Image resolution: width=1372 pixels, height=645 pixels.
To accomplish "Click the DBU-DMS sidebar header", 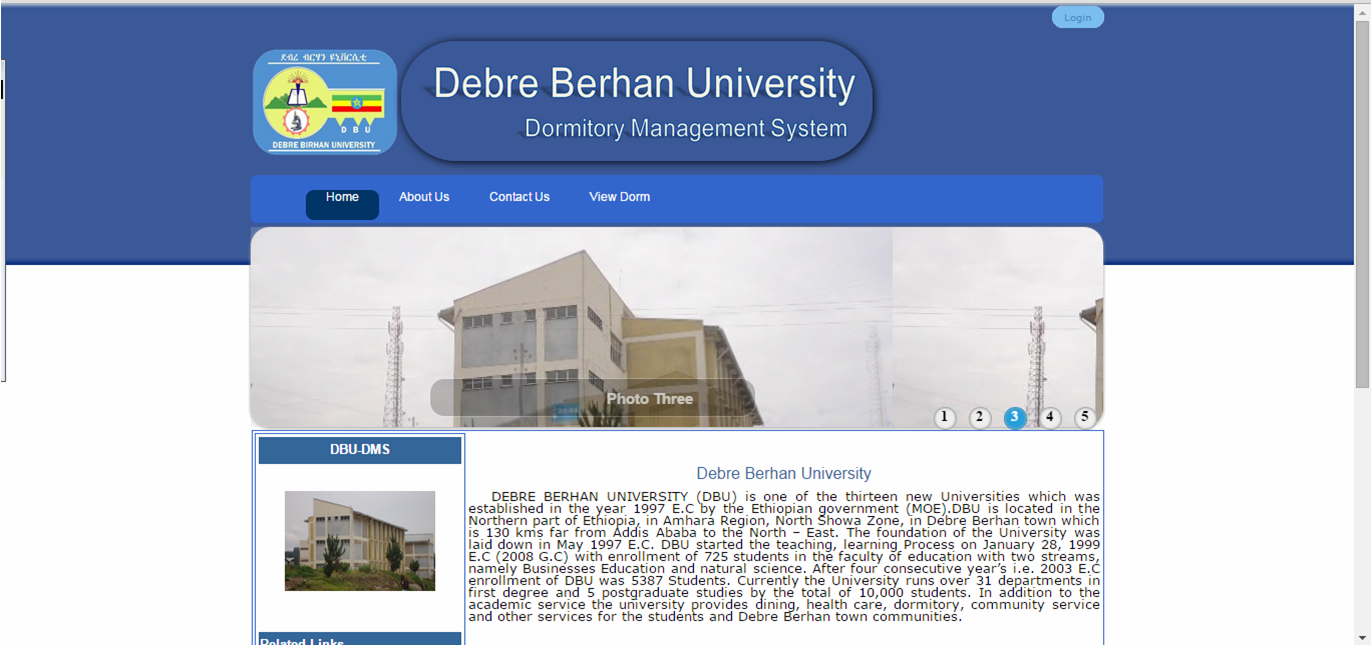I will coord(360,450).
